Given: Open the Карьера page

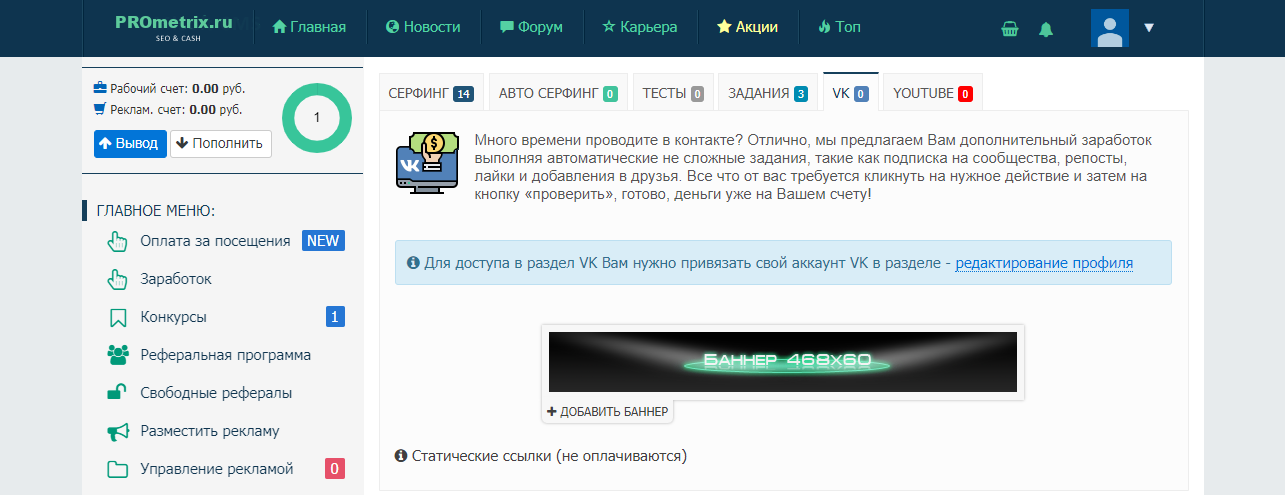Looking at the screenshot, I should tap(640, 27).
